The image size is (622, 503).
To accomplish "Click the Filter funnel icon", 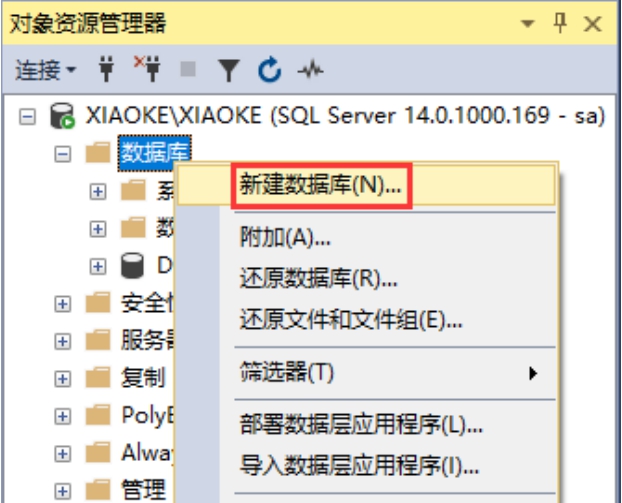I will (x=229, y=71).
